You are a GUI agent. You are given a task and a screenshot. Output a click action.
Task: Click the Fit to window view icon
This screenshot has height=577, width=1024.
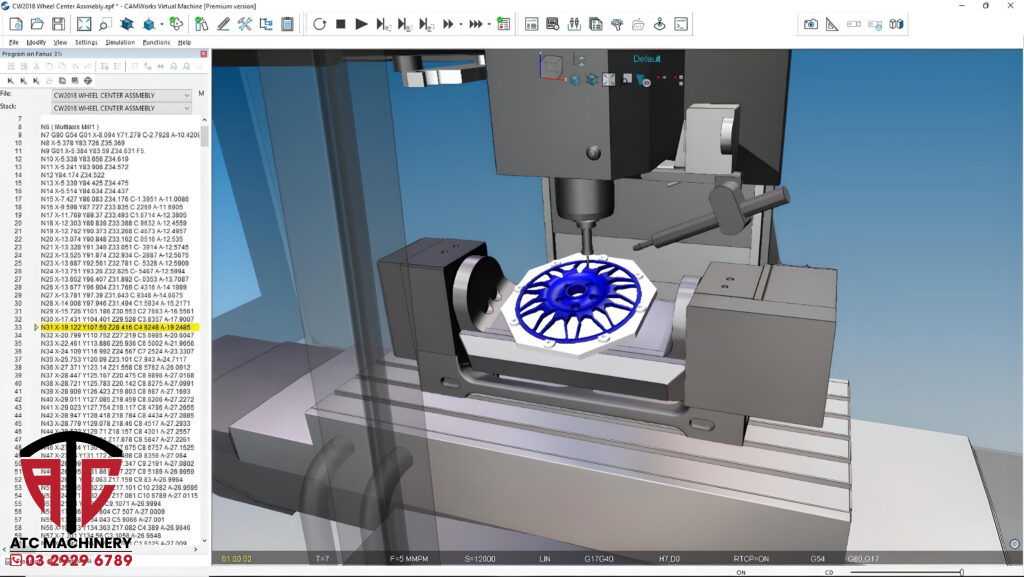click(x=84, y=23)
